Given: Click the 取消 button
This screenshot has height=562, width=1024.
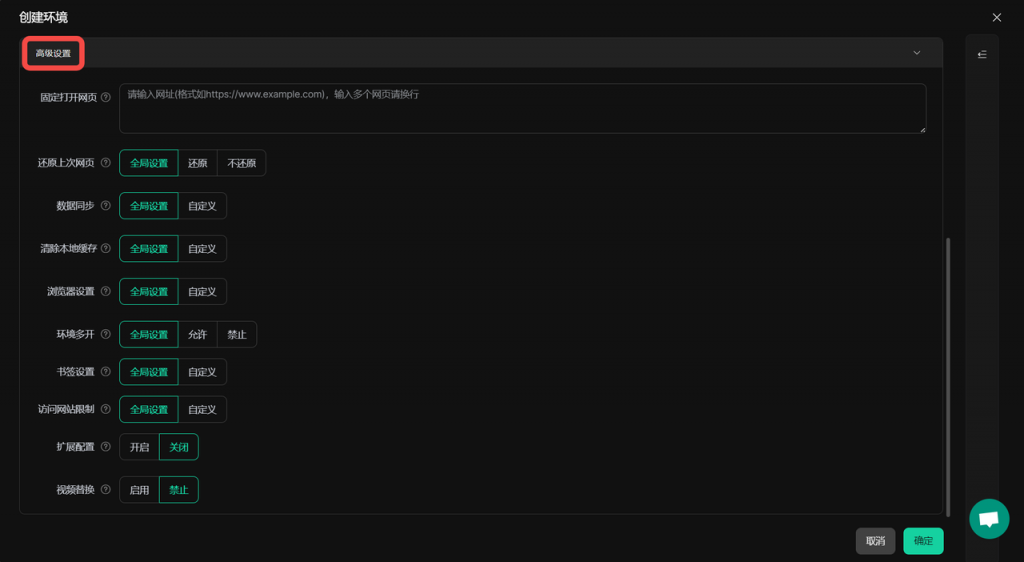Looking at the screenshot, I should point(875,541).
